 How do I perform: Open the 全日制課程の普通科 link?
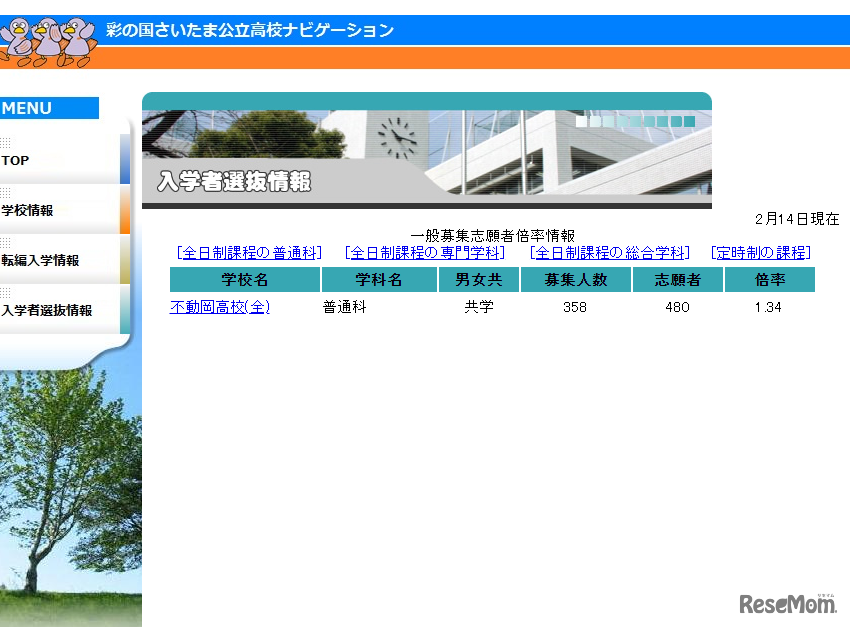(x=249, y=253)
